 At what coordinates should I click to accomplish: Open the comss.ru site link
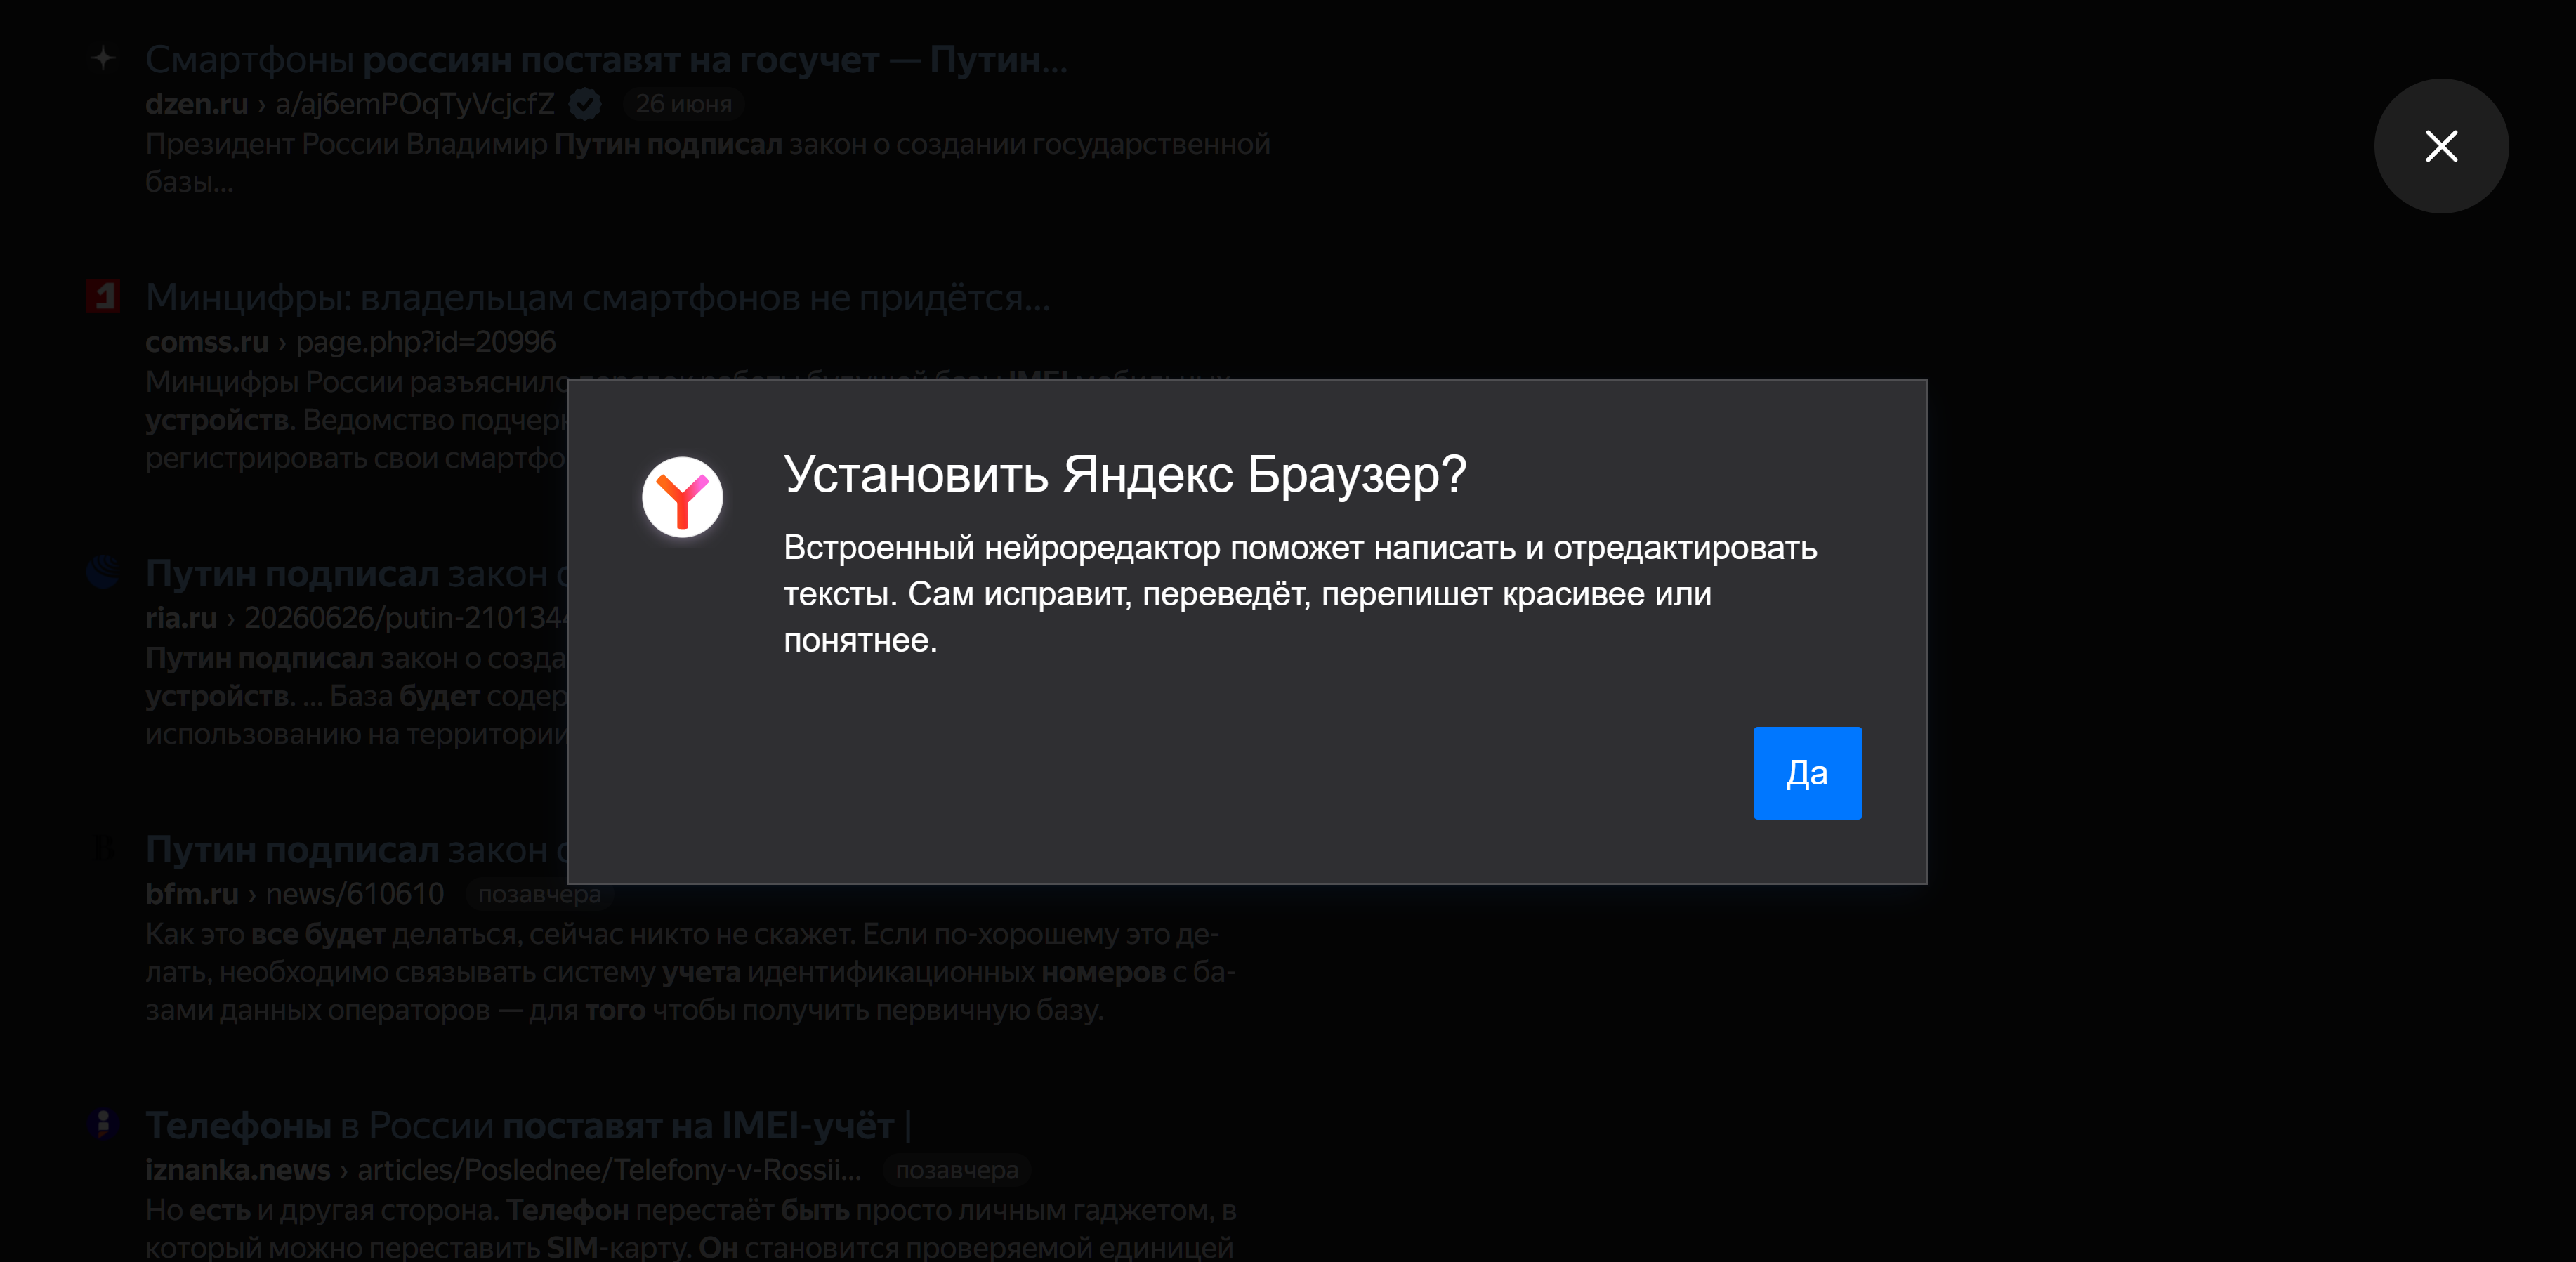[x=207, y=342]
